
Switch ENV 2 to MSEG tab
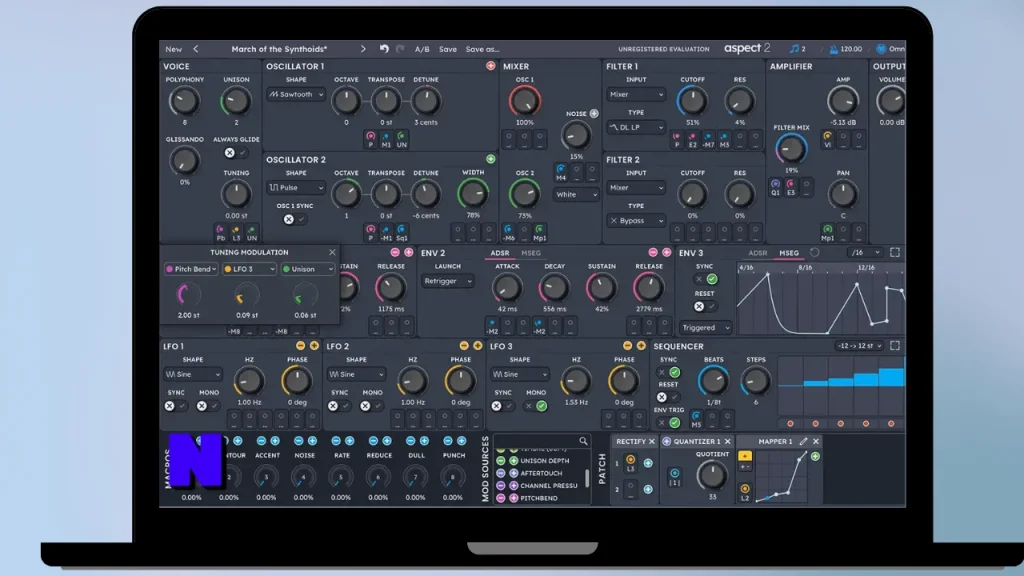click(531, 253)
